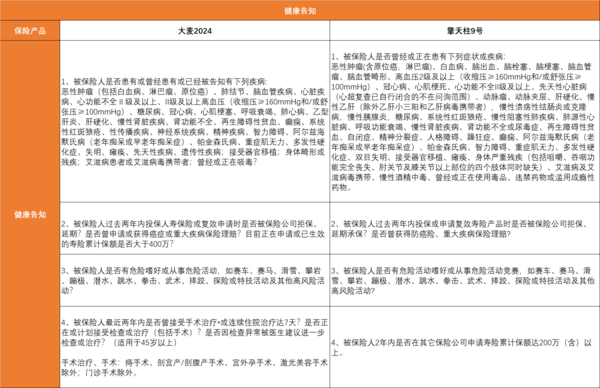Click the 手术治疗 exclusion note paragraph
The height and width of the screenshot is (388, 600).
(x=195, y=367)
